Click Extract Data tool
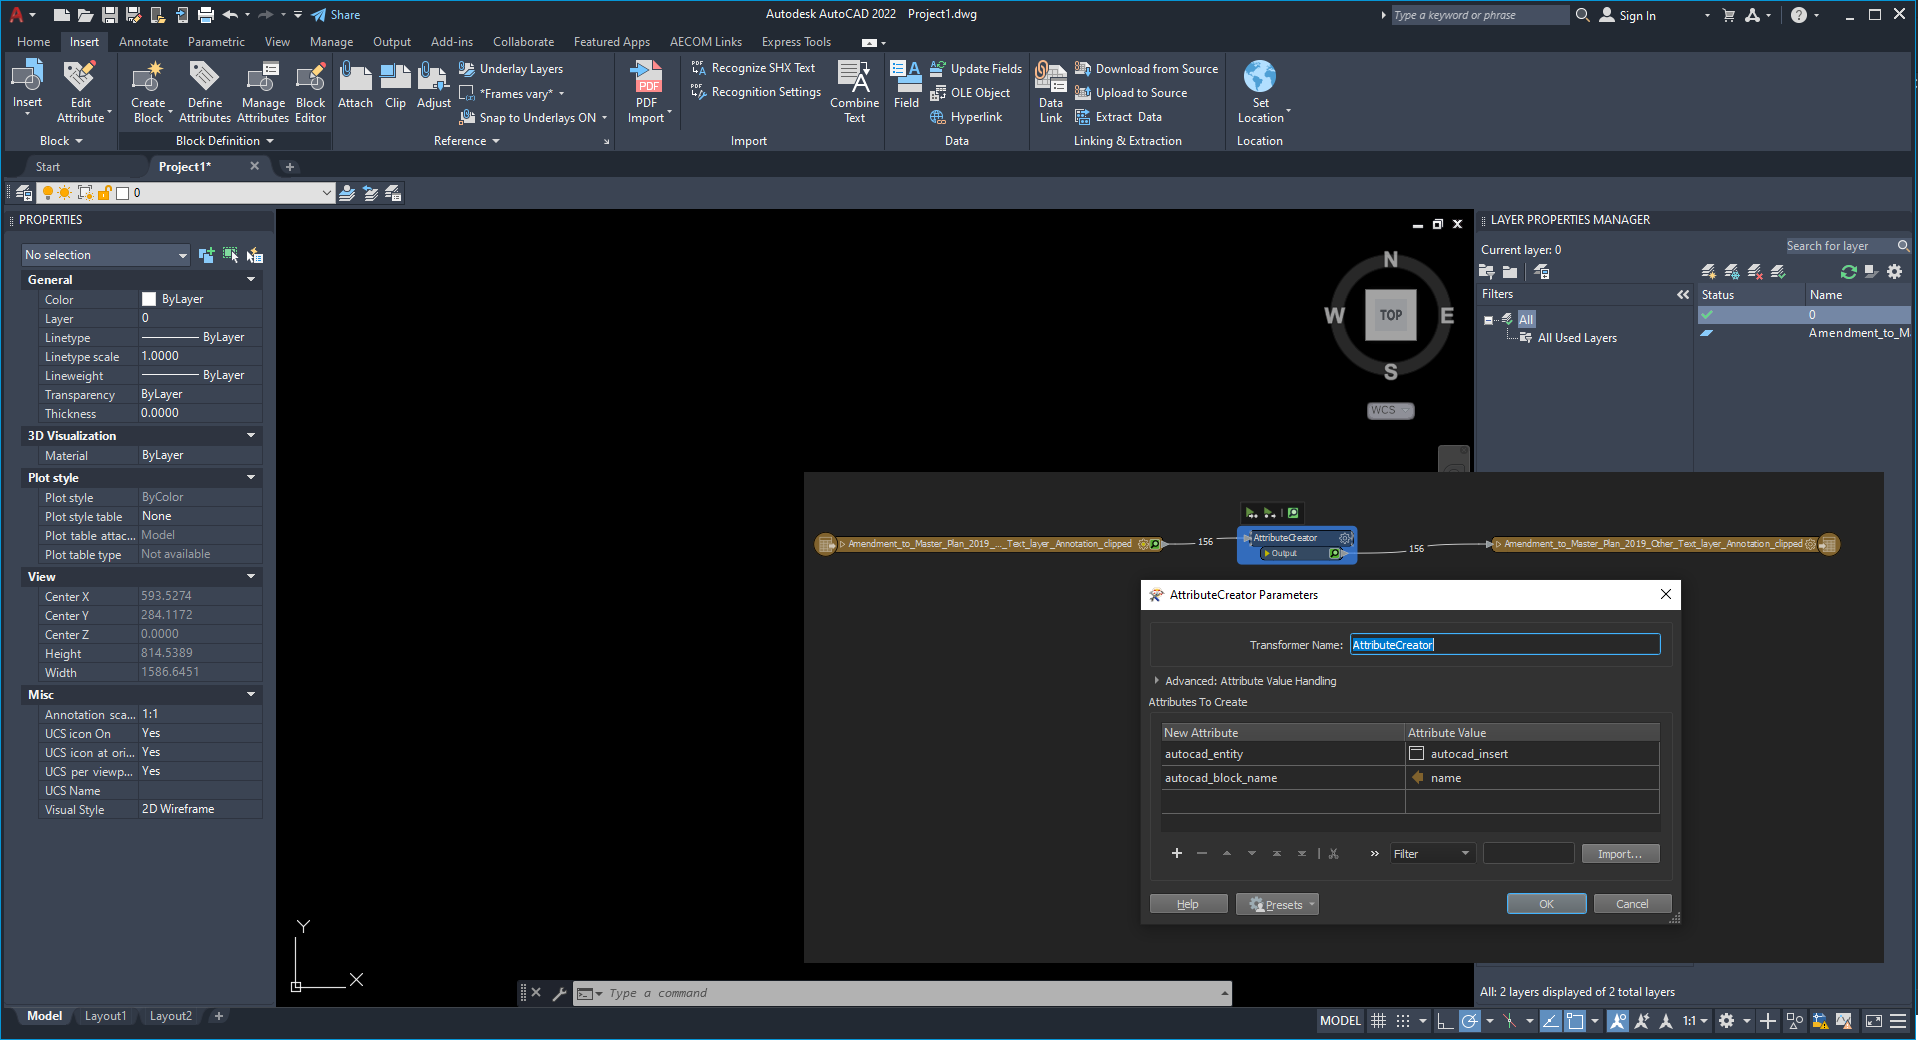Viewport: 1918px width, 1040px height. [x=1118, y=117]
